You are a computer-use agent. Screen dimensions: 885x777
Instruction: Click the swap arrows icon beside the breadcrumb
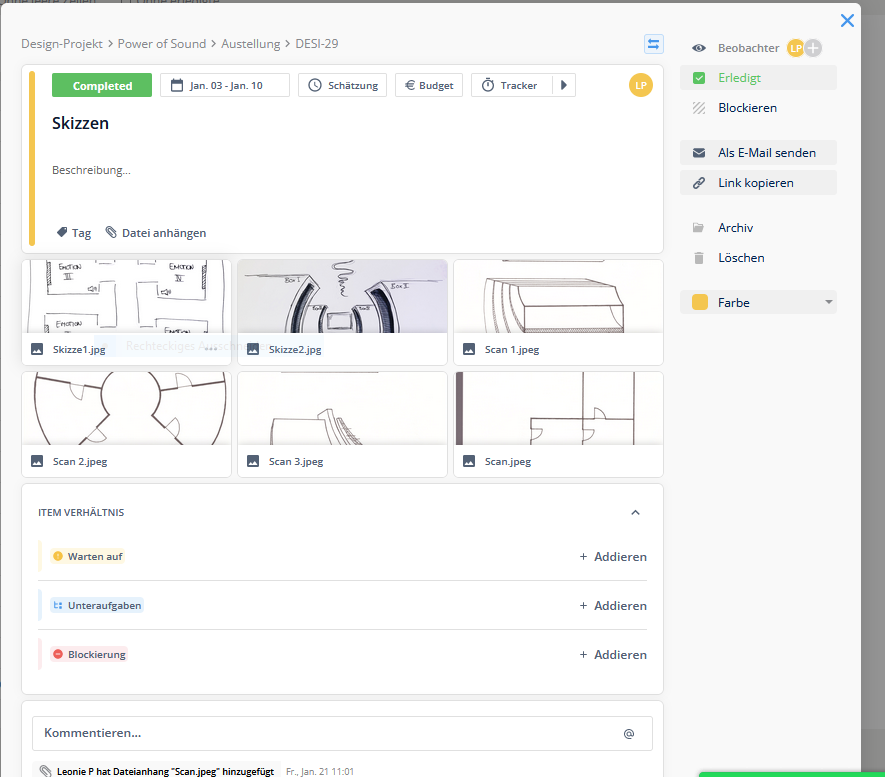point(653,44)
